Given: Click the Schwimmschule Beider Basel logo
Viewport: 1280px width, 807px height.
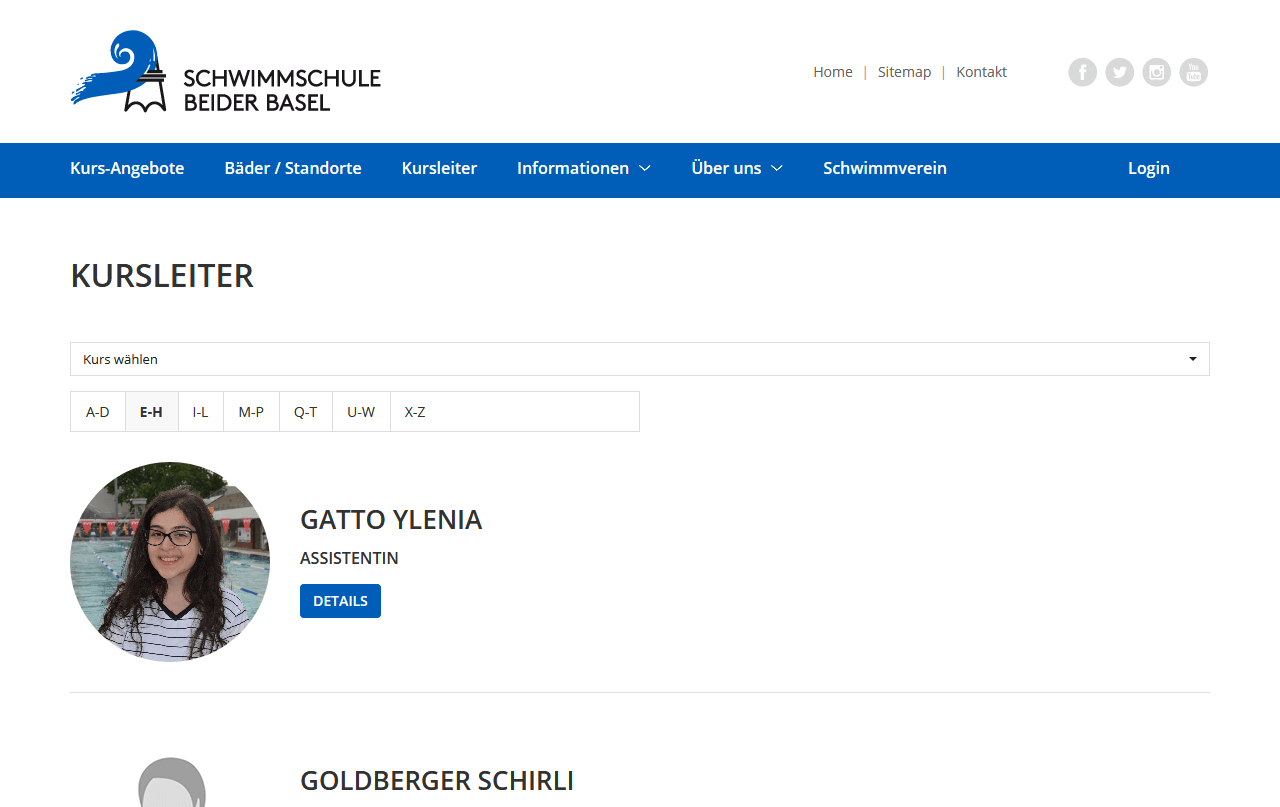Looking at the screenshot, I should (x=226, y=72).
